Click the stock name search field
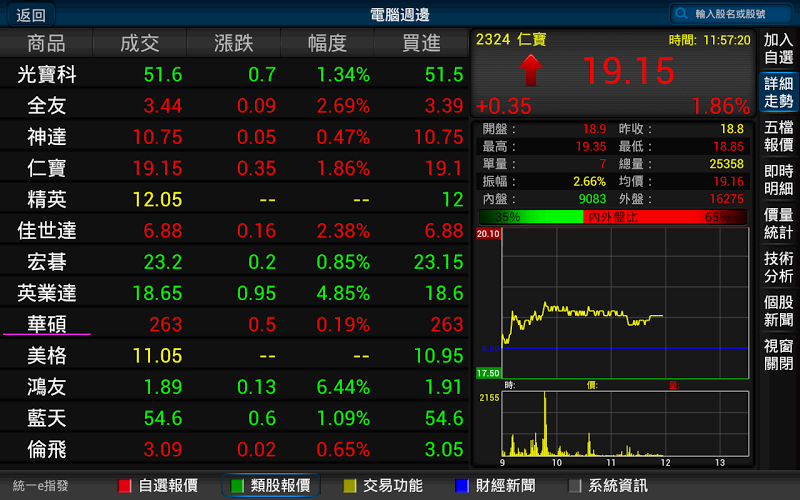Screen dimensions: 800x500 point(731,14)
